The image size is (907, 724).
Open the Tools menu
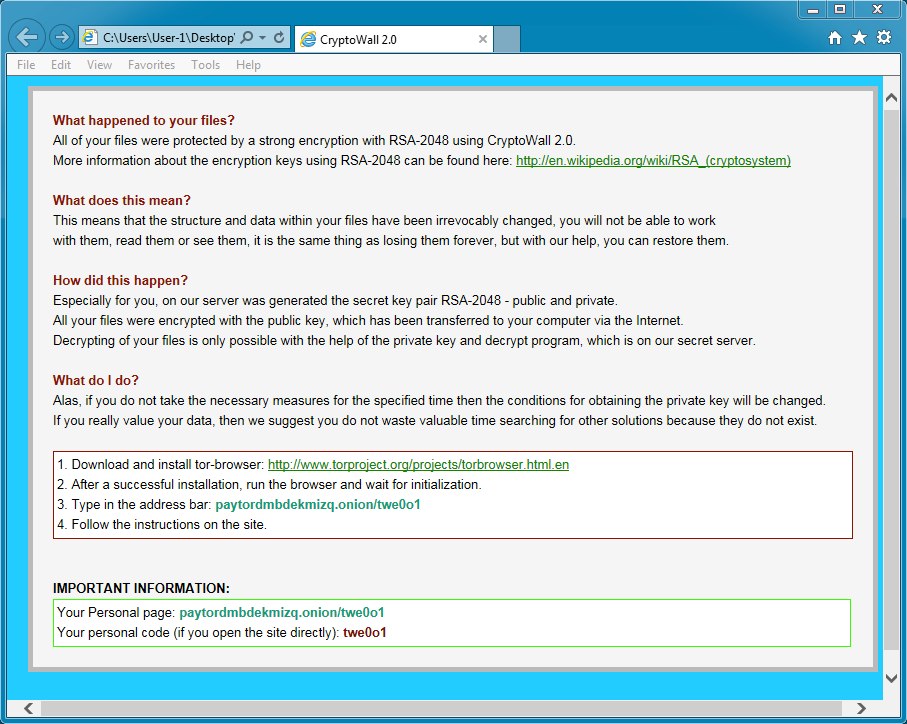pyautogui.click(x=205, y=65)
